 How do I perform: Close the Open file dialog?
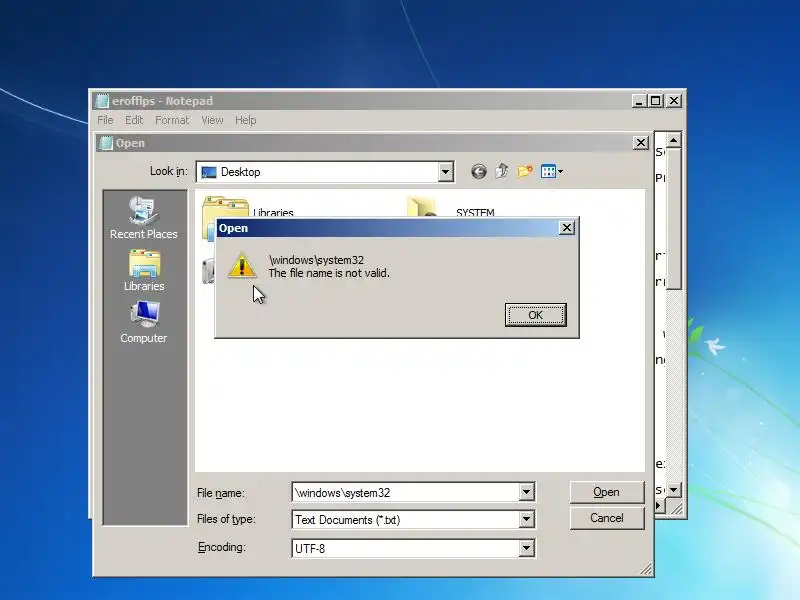[x=641, y=143]
